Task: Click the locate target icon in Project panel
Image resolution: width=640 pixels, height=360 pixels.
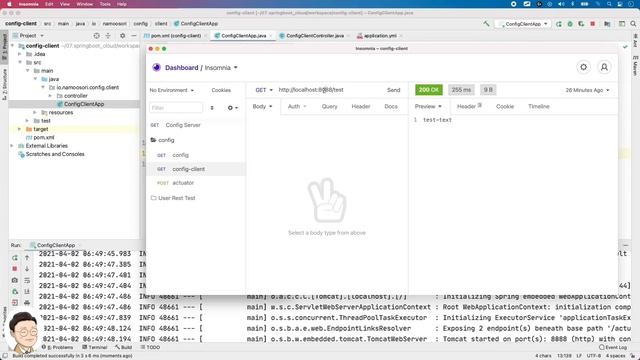Action: [x=96, y=36]
